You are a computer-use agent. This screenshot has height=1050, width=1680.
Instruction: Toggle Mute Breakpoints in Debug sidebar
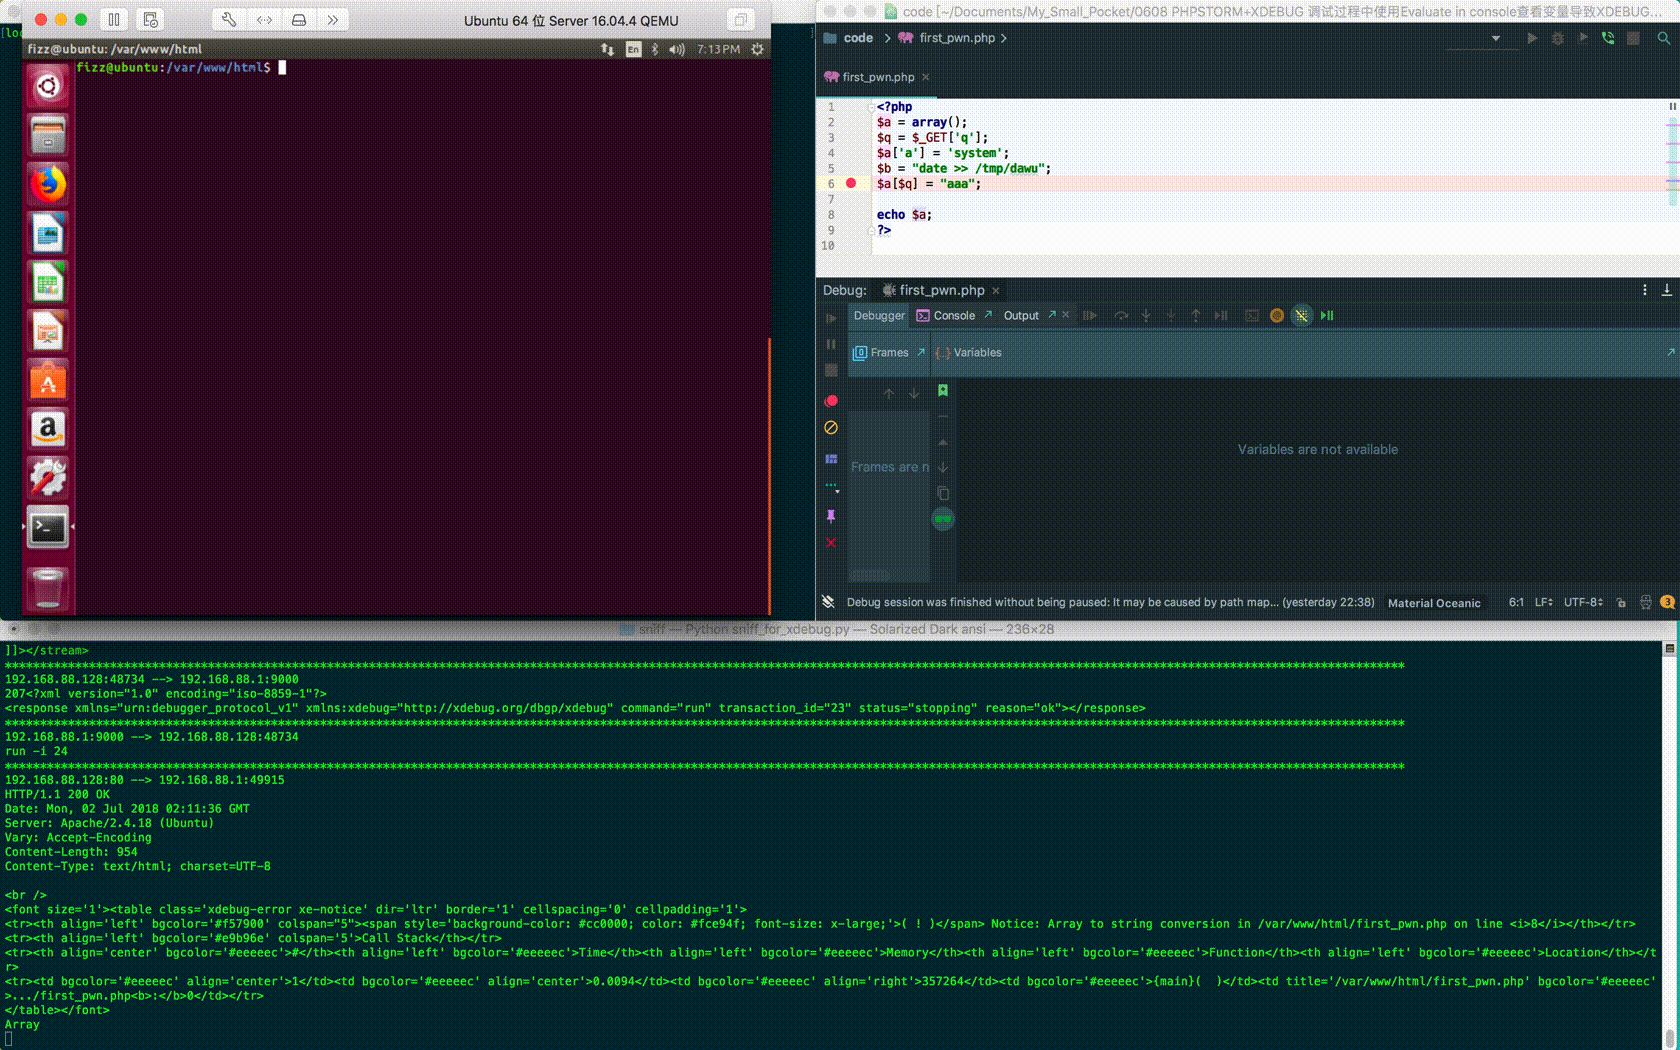coord(831,428)
